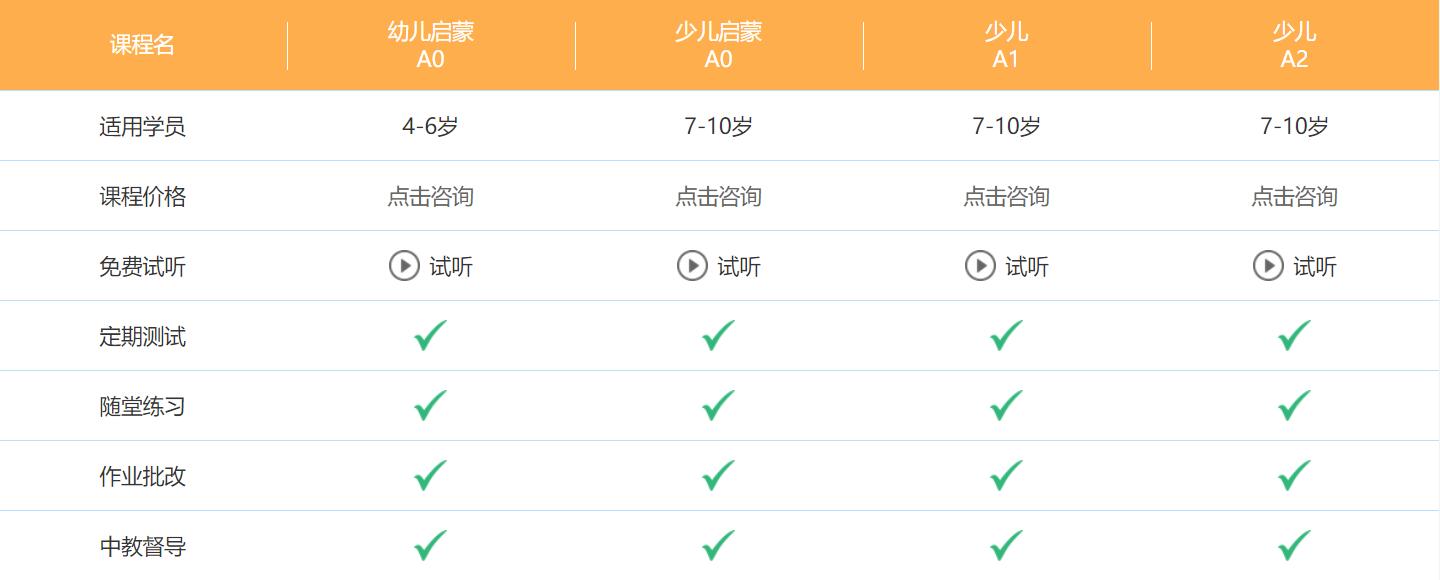The width and height of the screenshot is (1440, 580).
Task: Select the 少儿 A2 column header
Action: tap(1294, 44)
